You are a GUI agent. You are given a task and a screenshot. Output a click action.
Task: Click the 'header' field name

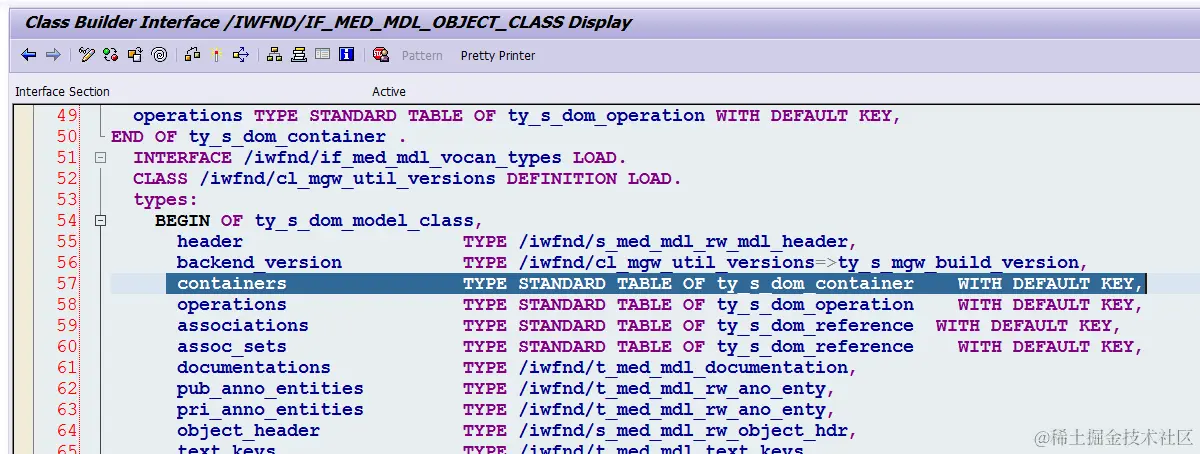point(210,241)
